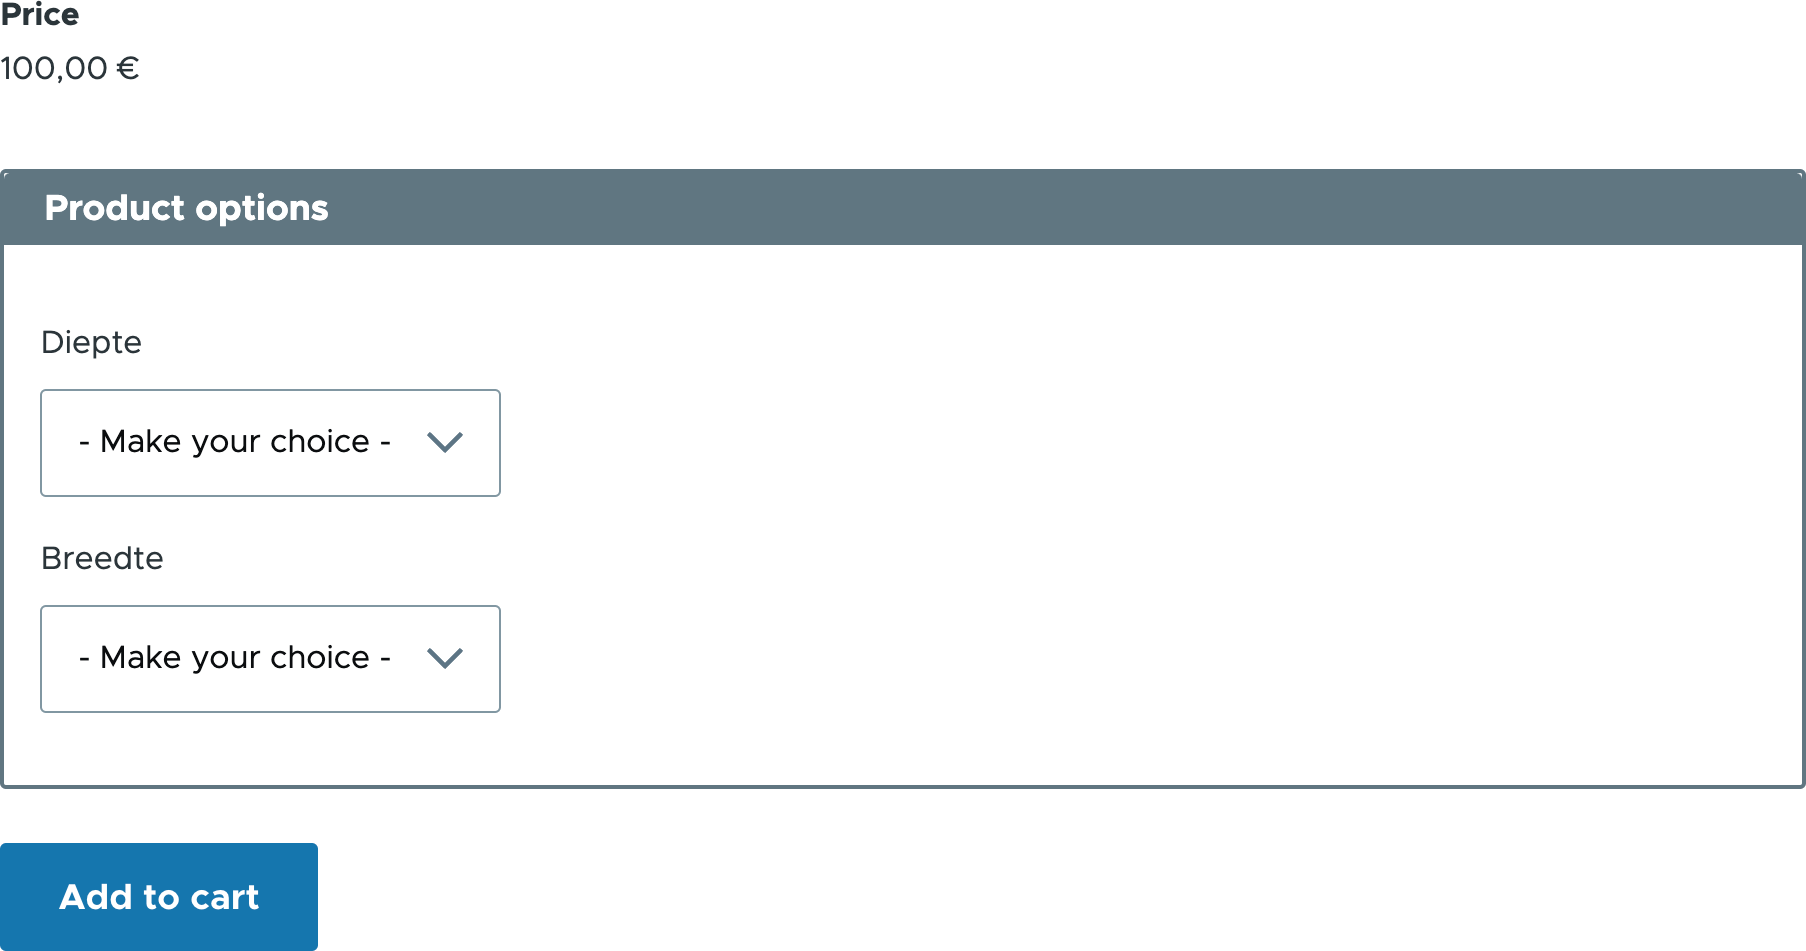Click the Breedte dropdown chevron arrow

[x=445, y=658]
